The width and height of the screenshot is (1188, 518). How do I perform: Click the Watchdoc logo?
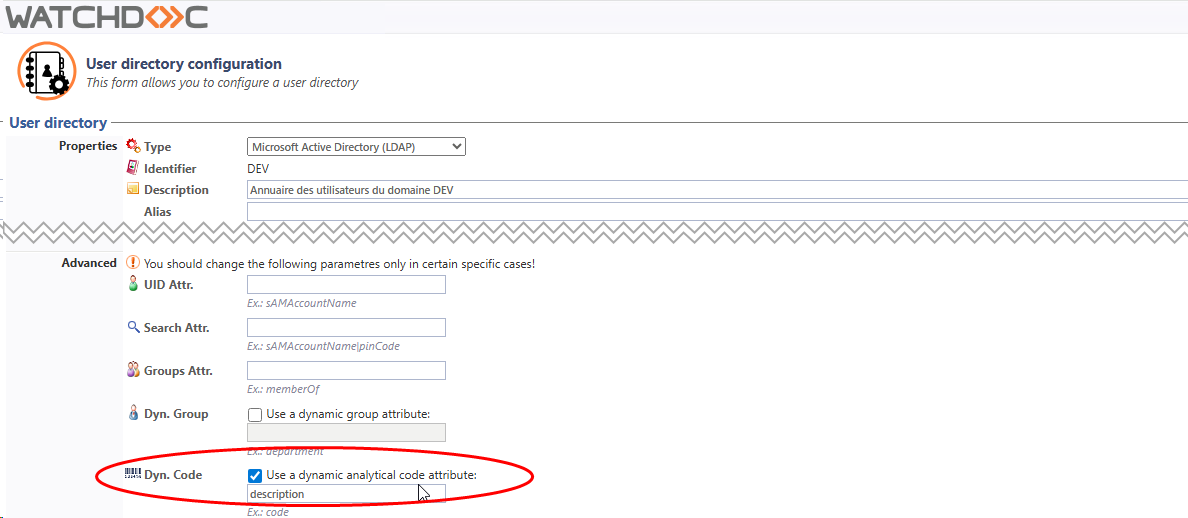coord(106,16)
